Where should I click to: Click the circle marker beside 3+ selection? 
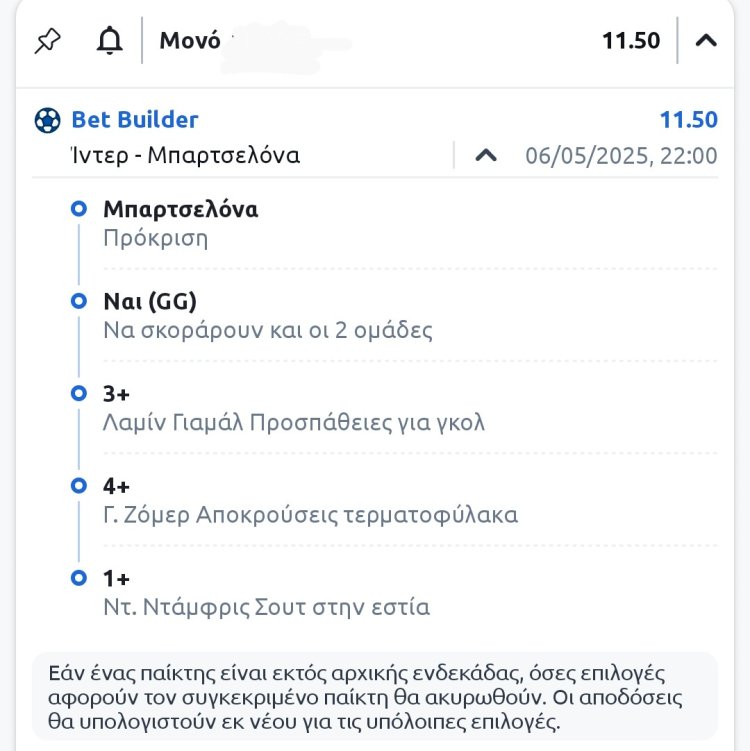tap(79, 393)
